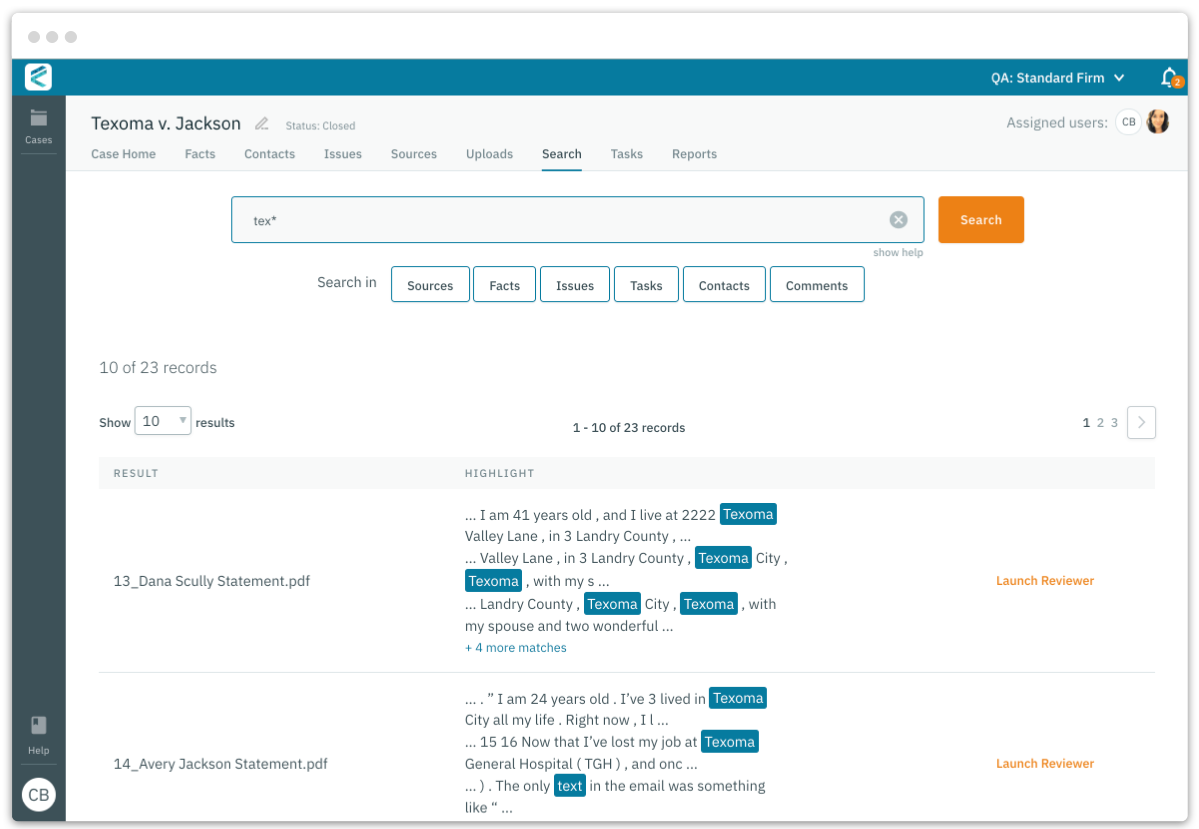This screenshot has width=1199, height=829.
Task: Edit the case name with the pencil icon
Action: pyautogui.click(x=259, y=122)
